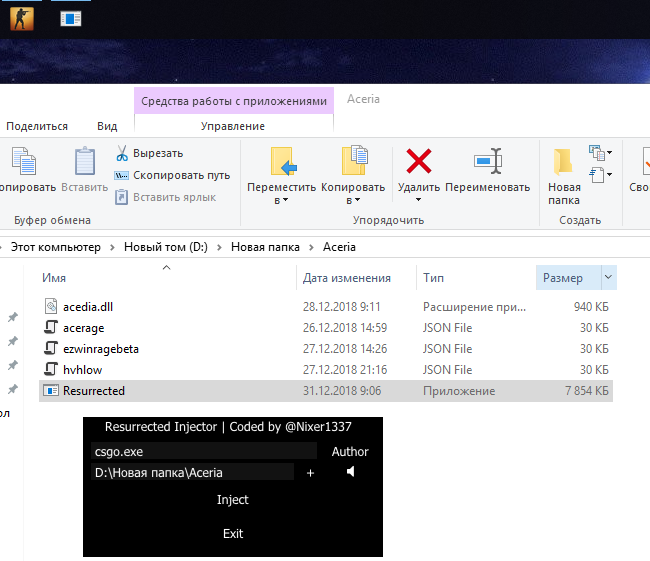
Task: Open the Counter-Strike desktop icon
Action: [22, 19]
